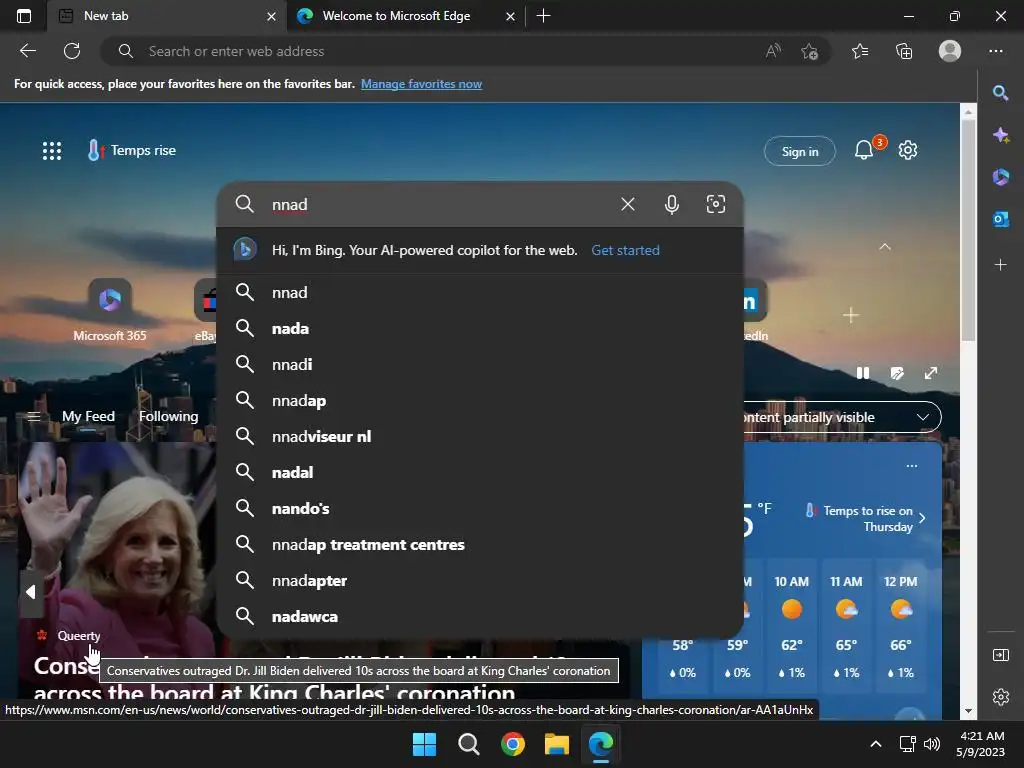Click the page vertical scrollbar thumb
Image resolution: width=1024 pixels, height=768 pixels.
click(x=968, y=229)
